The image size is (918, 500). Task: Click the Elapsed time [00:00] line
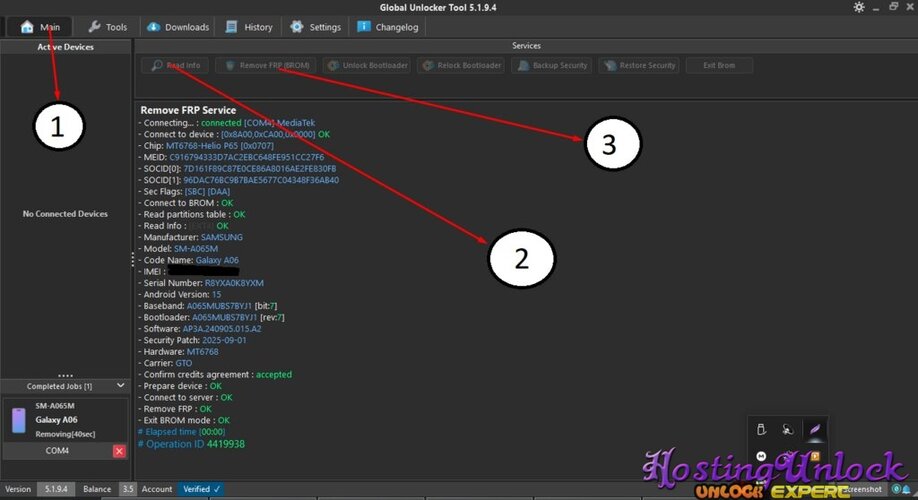coord(181,431)
